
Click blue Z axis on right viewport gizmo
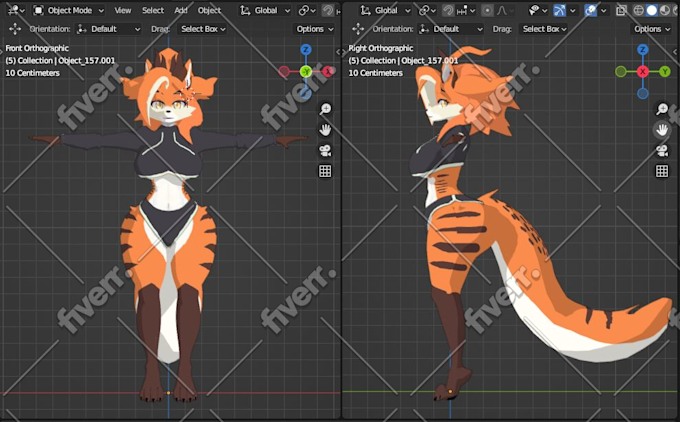click(643, 49)
